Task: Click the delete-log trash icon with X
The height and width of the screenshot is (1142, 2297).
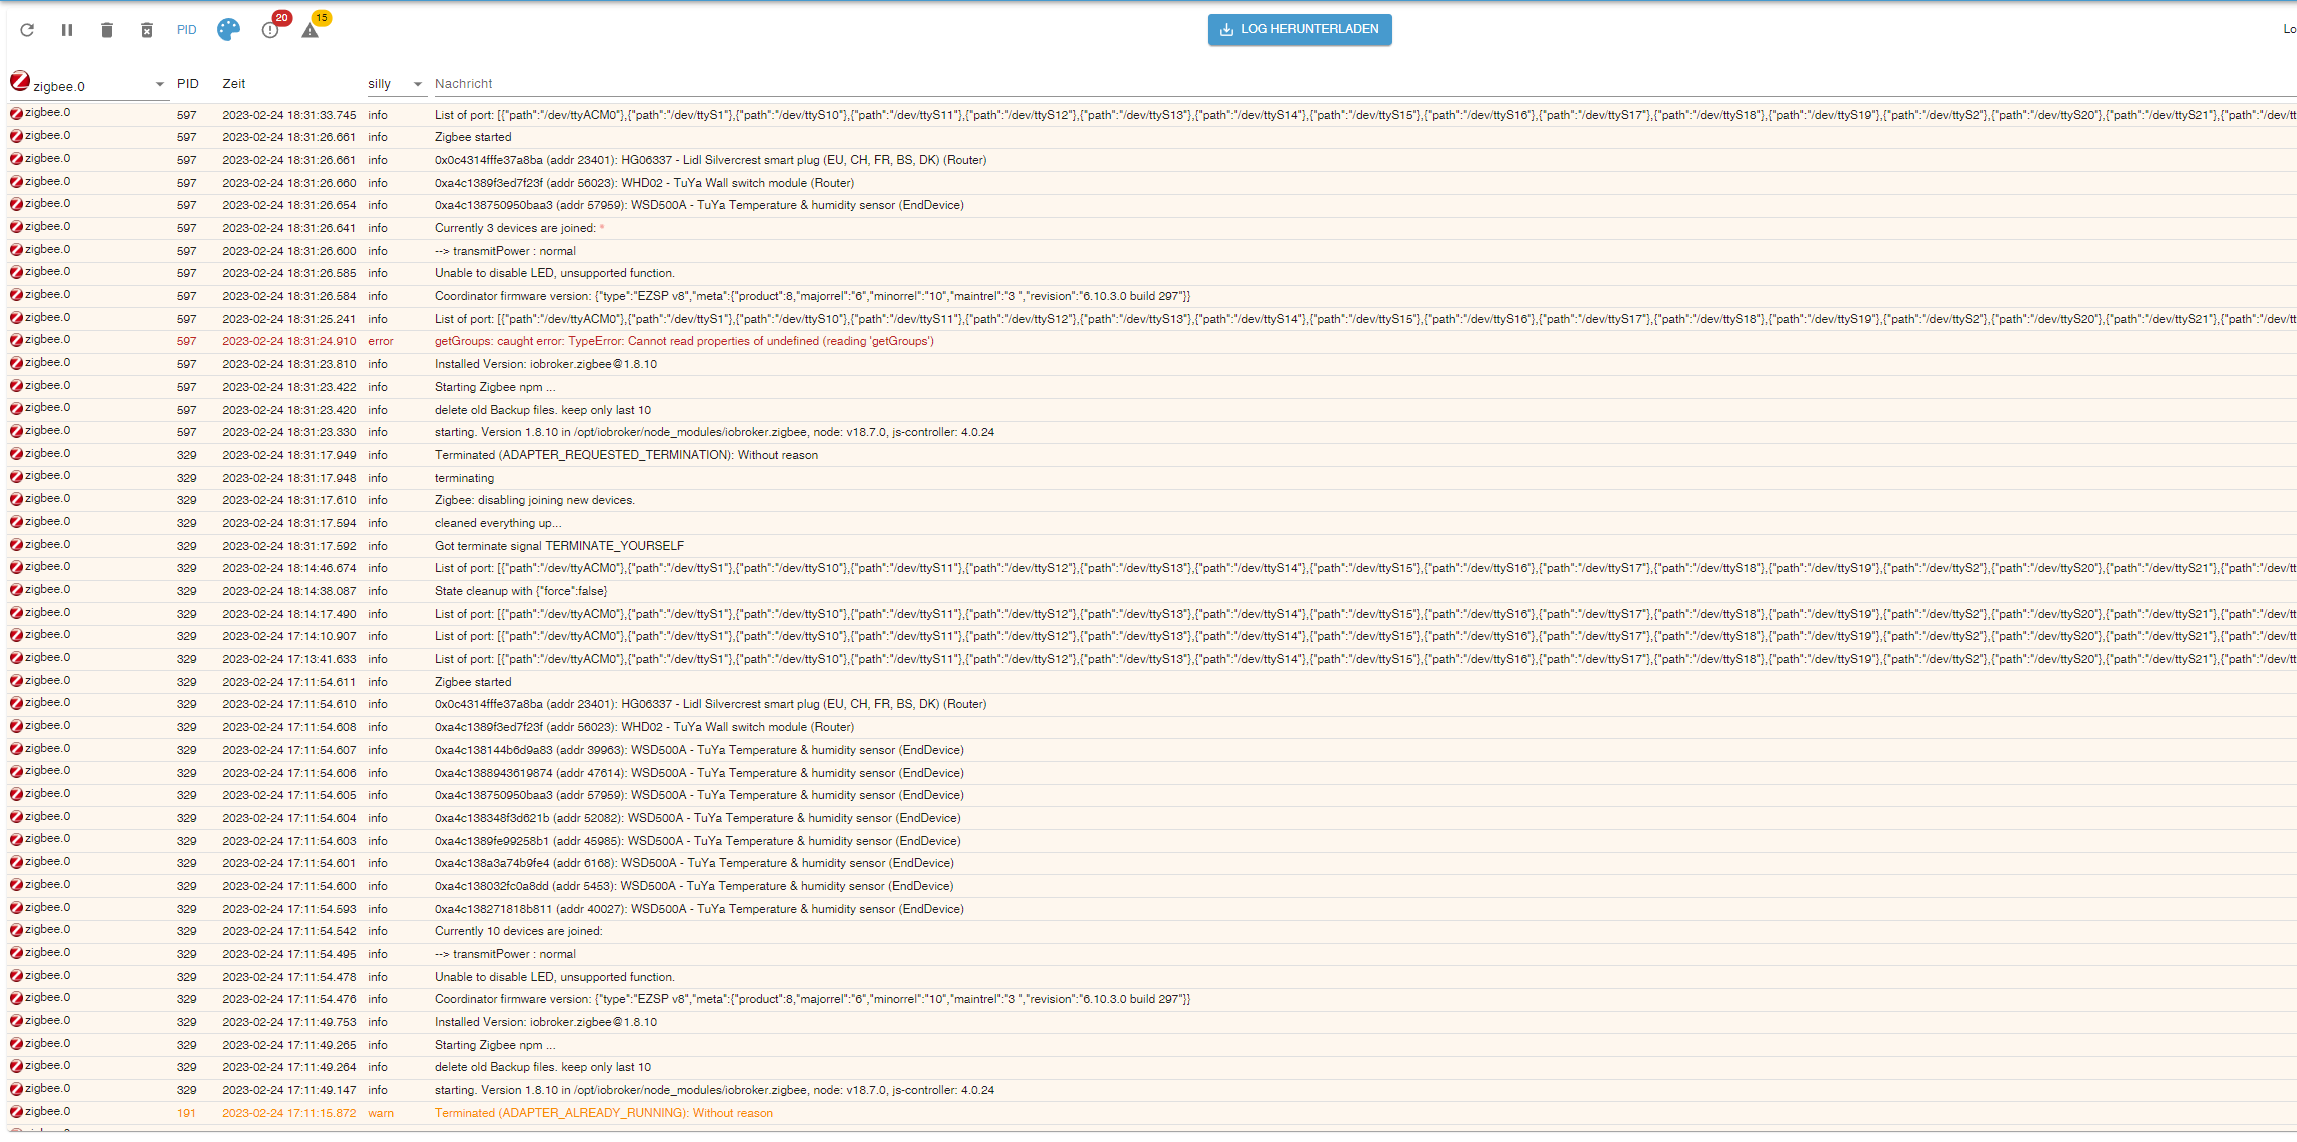Action: click(147, 30)
